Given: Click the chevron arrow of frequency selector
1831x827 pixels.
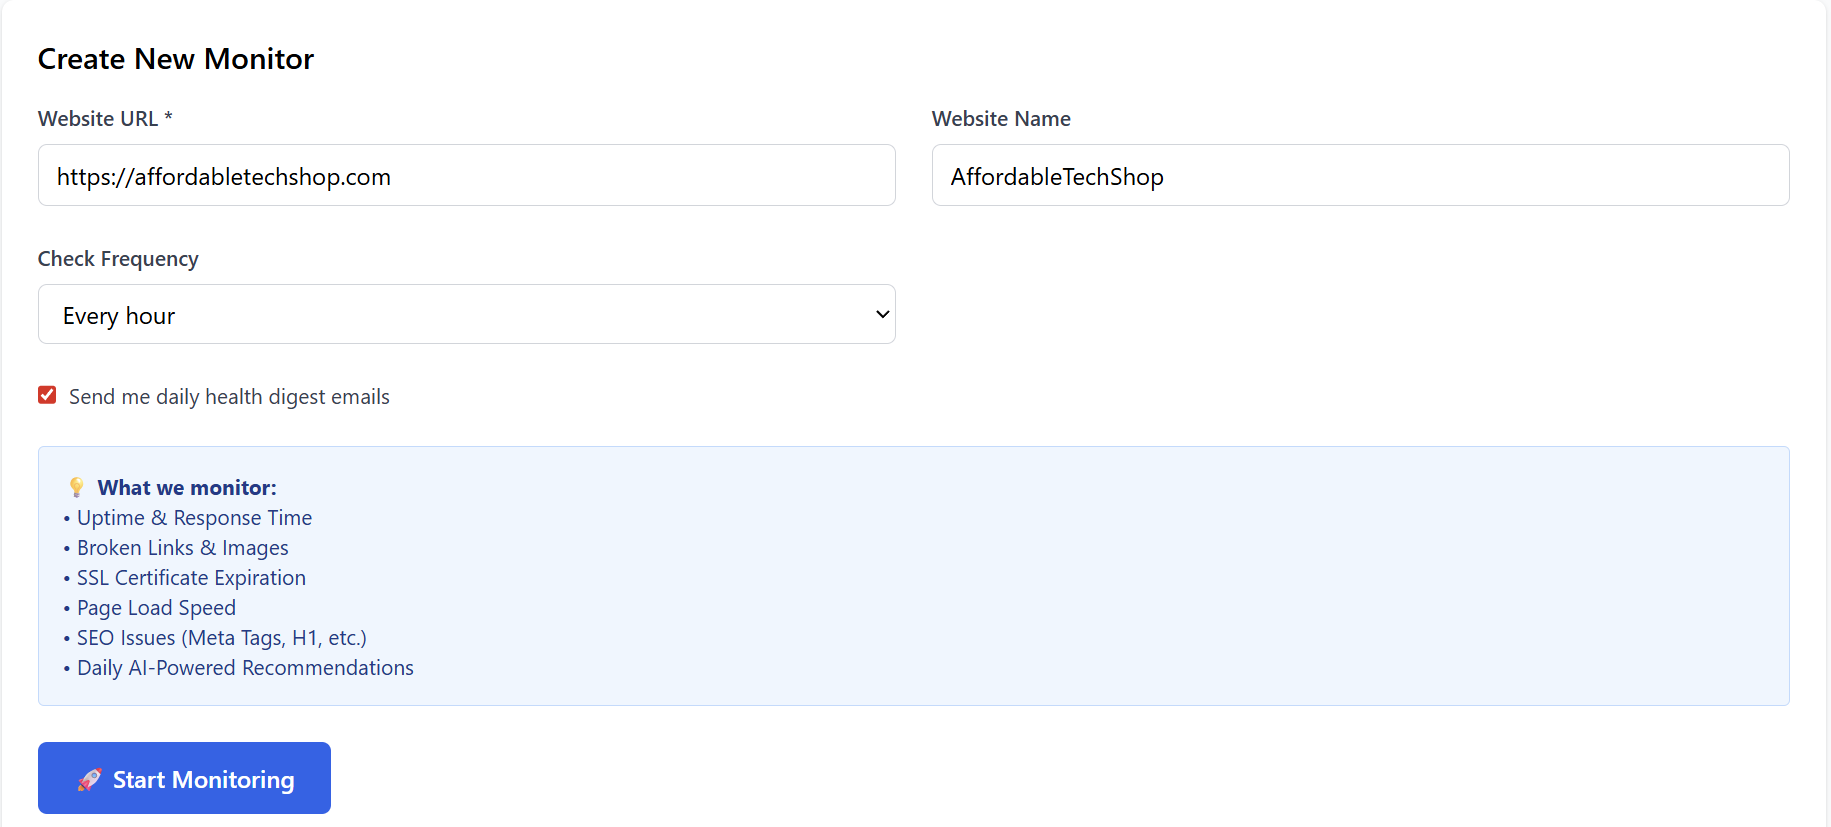Looking at the screenshot, I should (x=882, y=315).
